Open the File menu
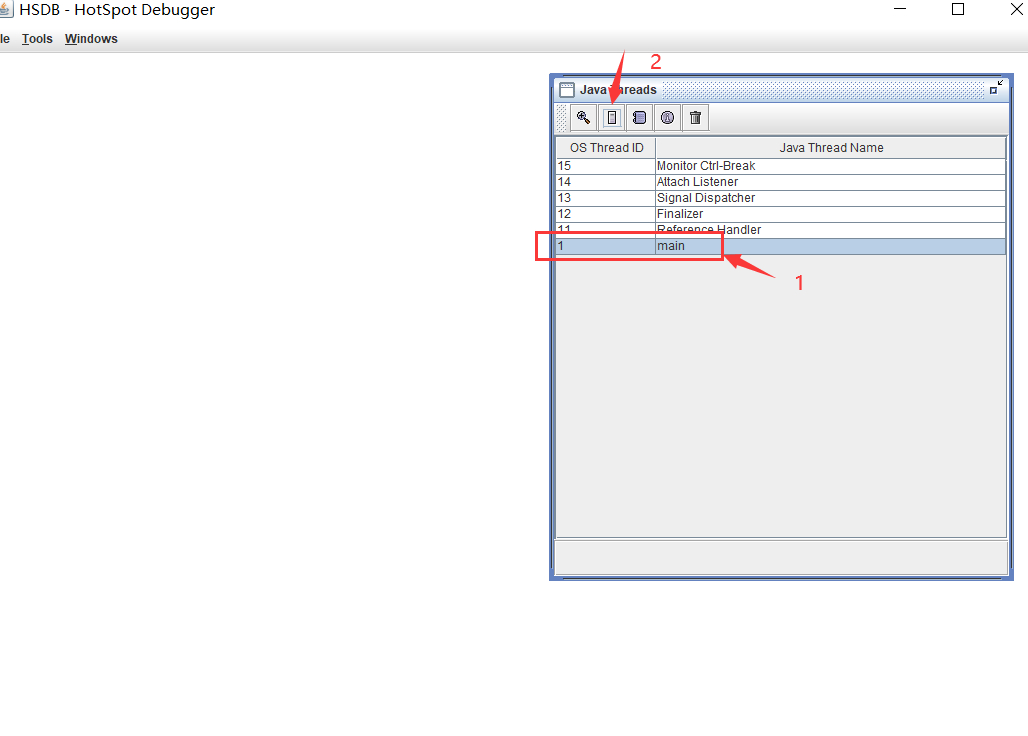 [x=3, y=38]
